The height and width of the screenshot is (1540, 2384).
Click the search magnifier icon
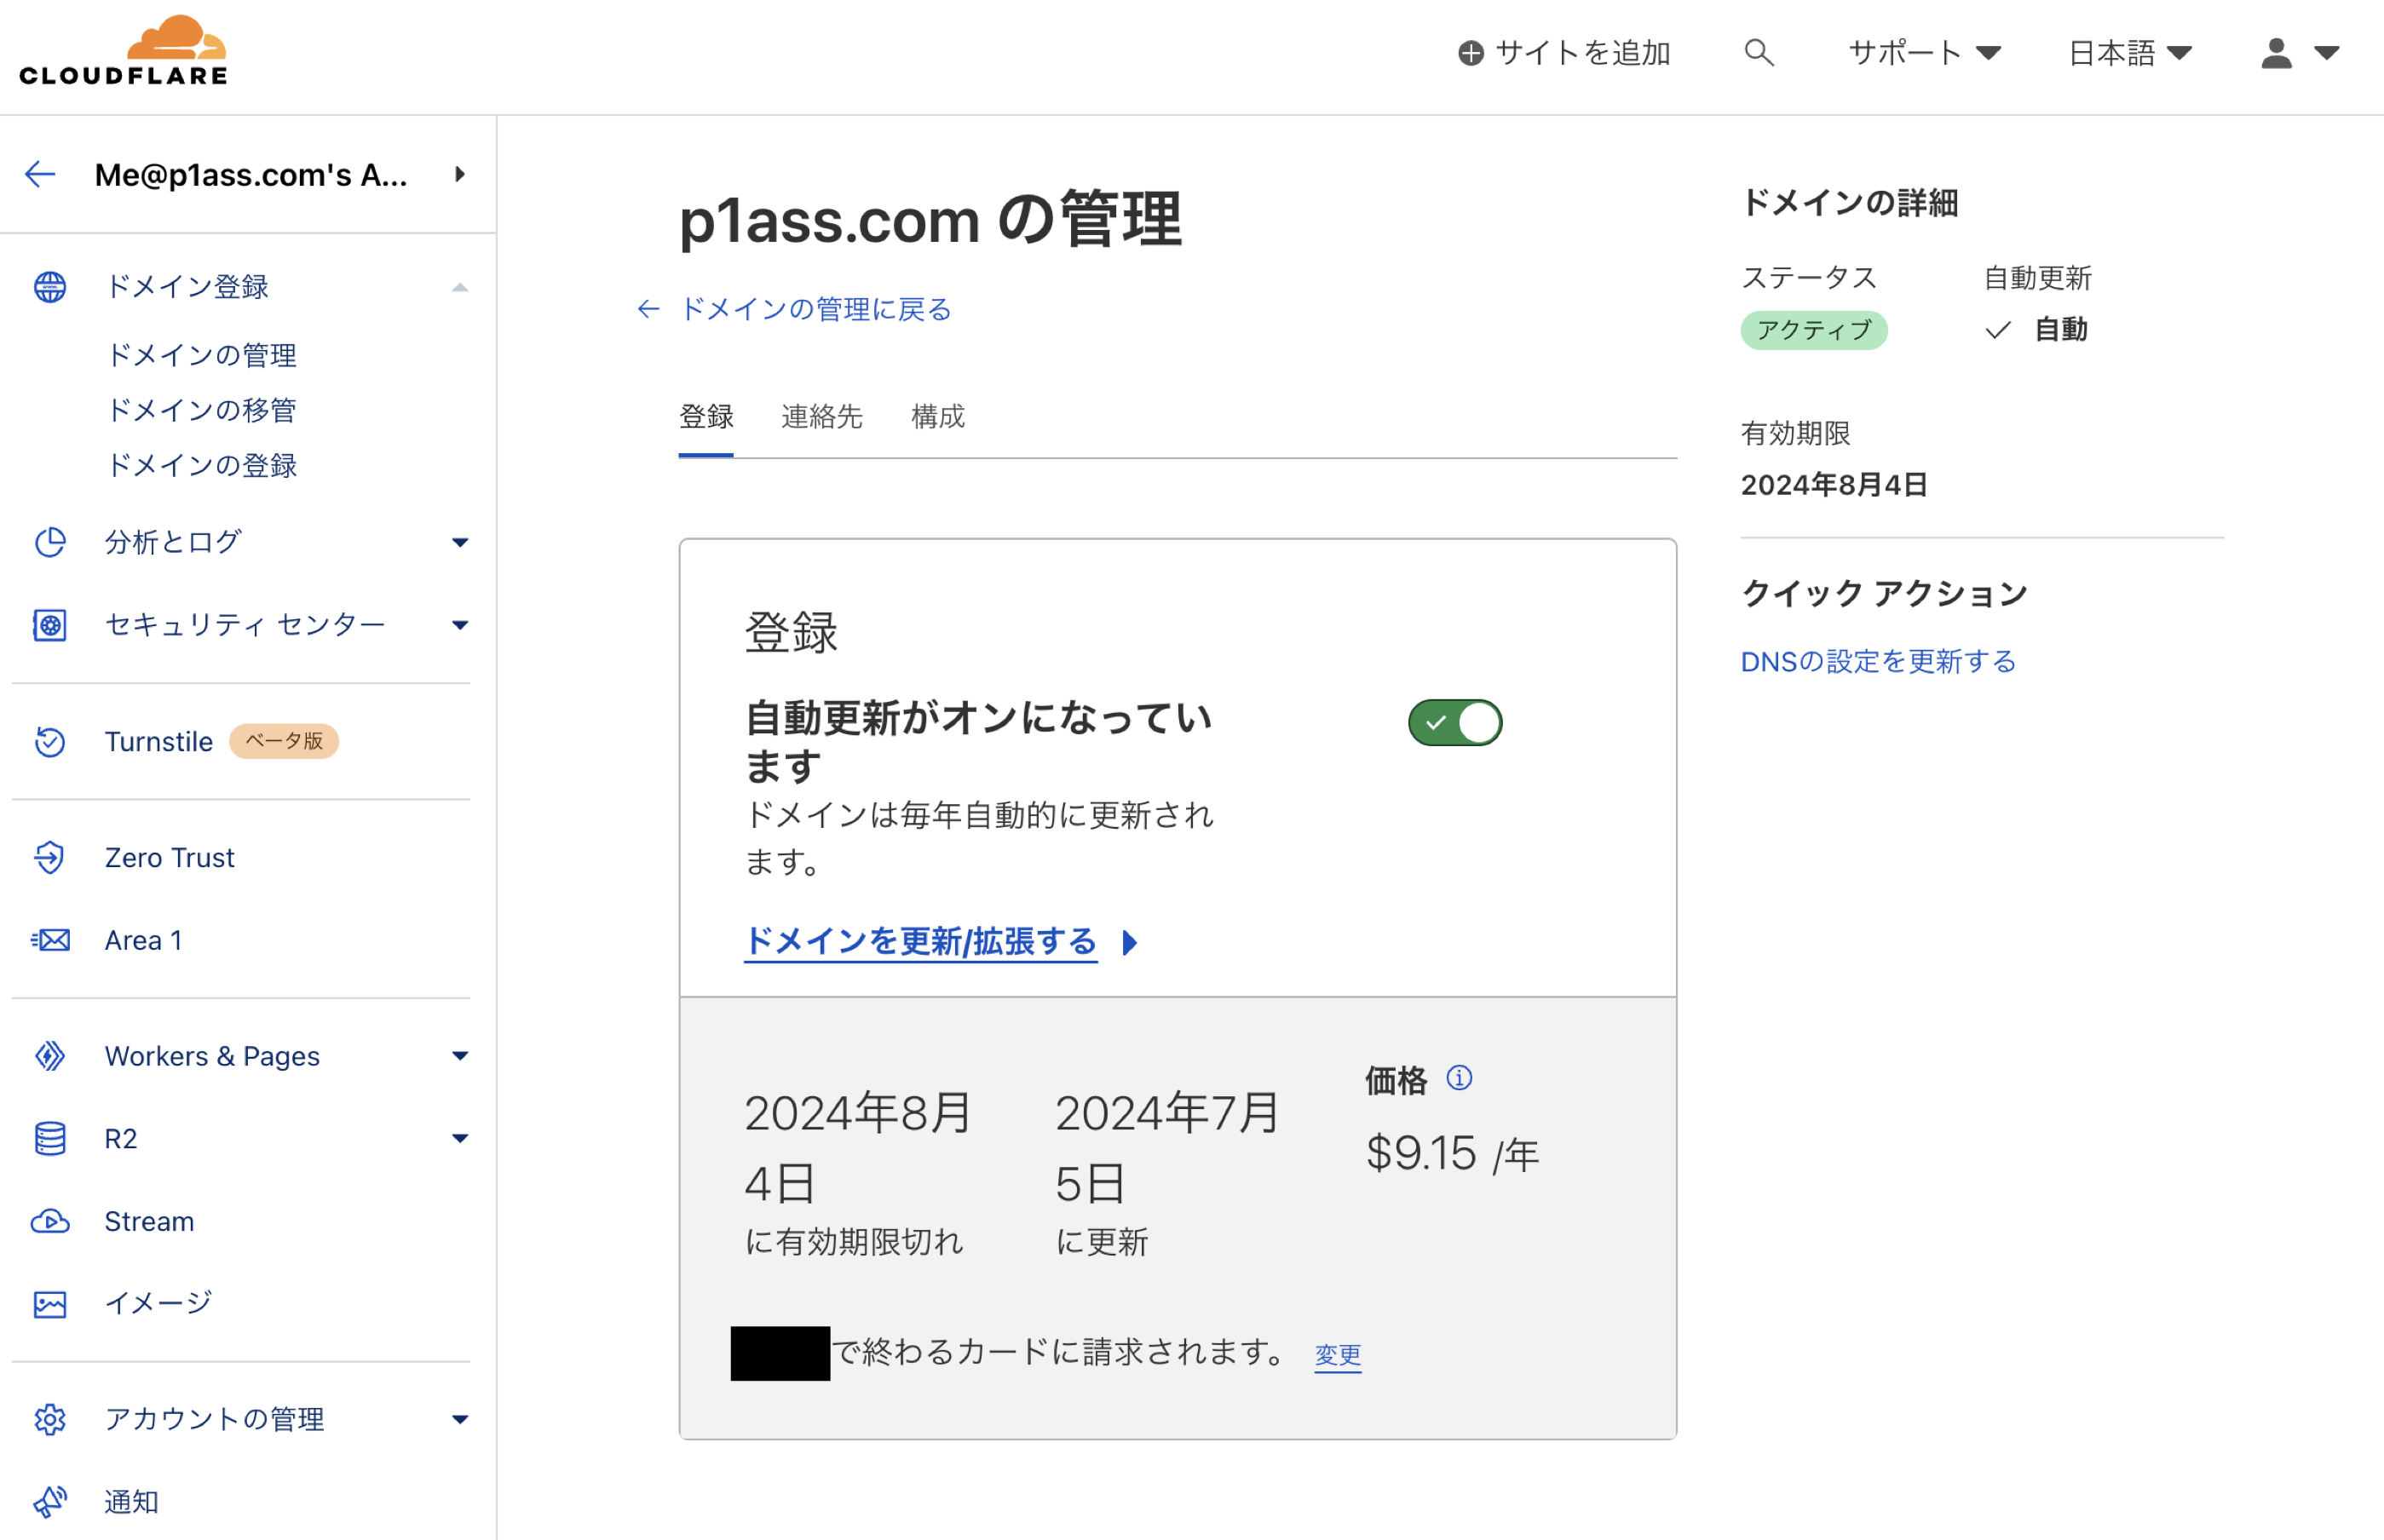(1758, 52)
